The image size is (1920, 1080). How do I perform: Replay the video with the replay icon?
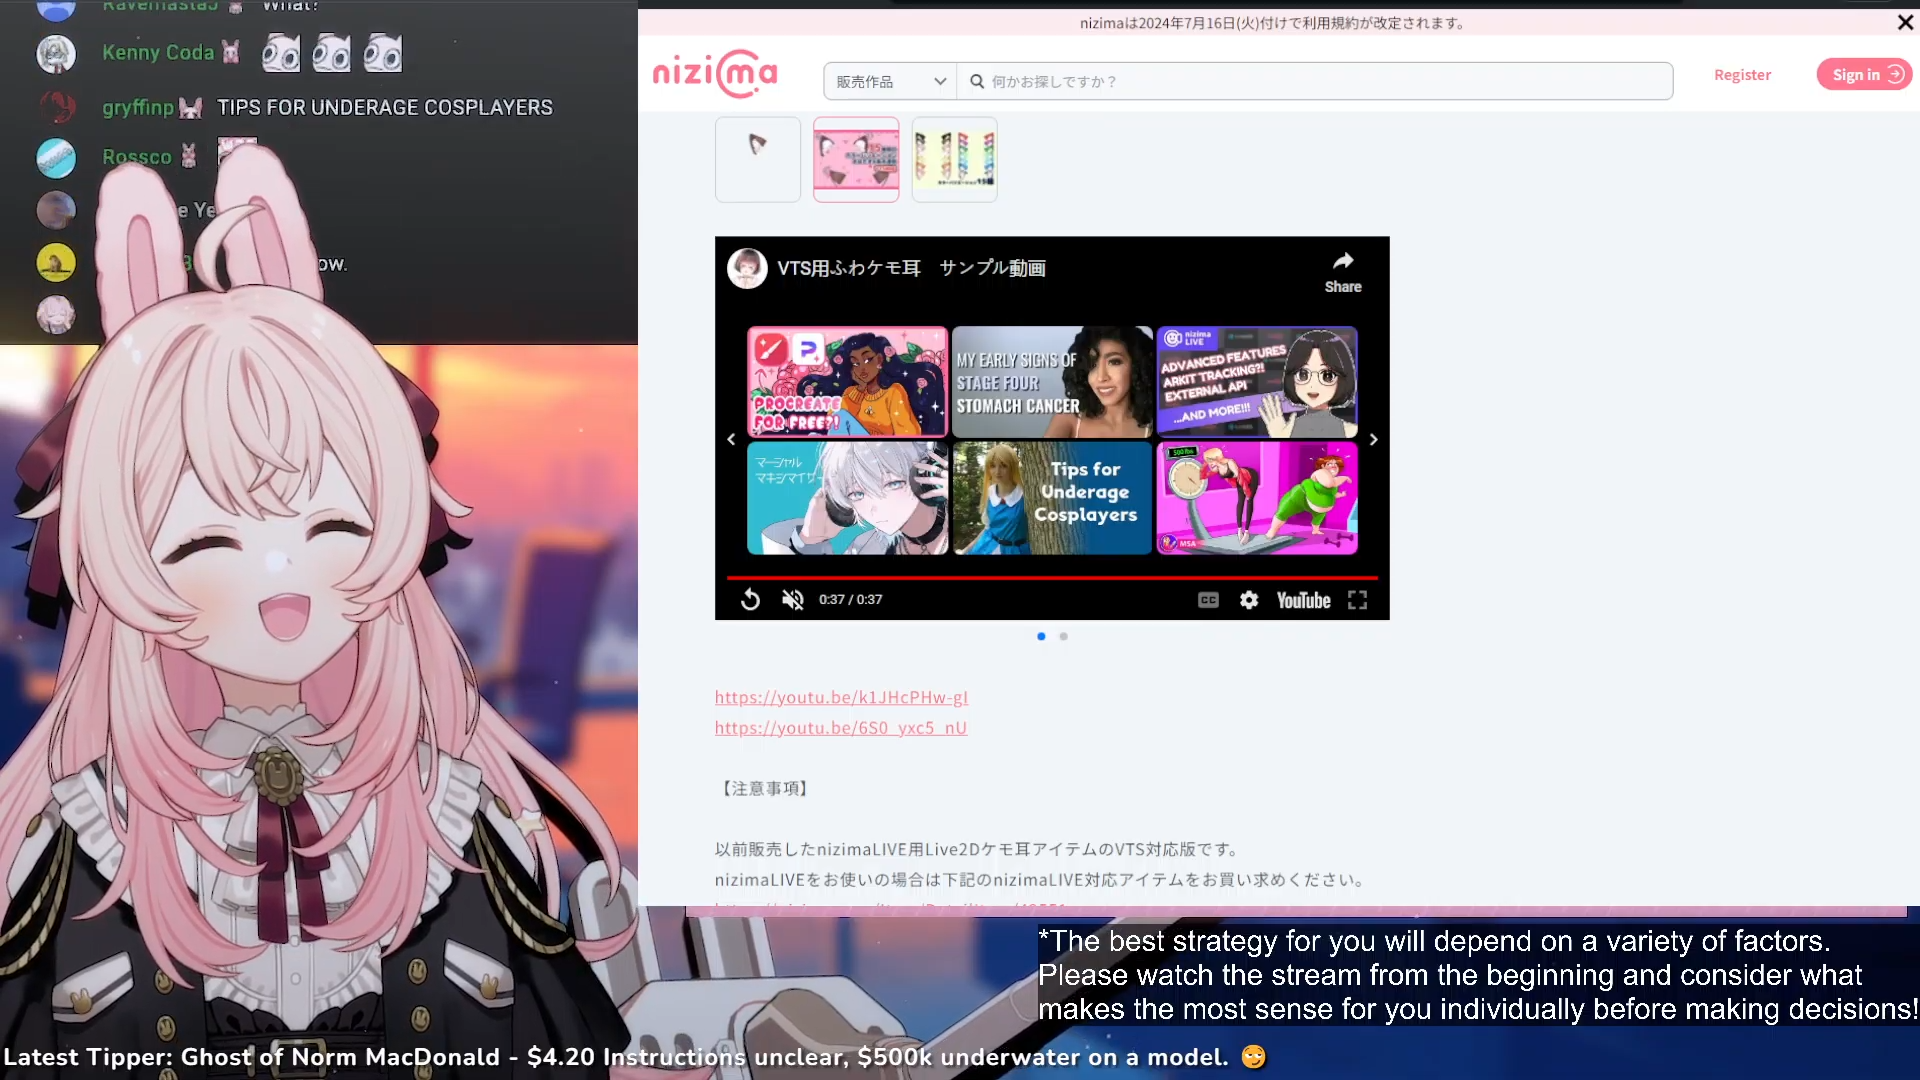tap(750, 599)
